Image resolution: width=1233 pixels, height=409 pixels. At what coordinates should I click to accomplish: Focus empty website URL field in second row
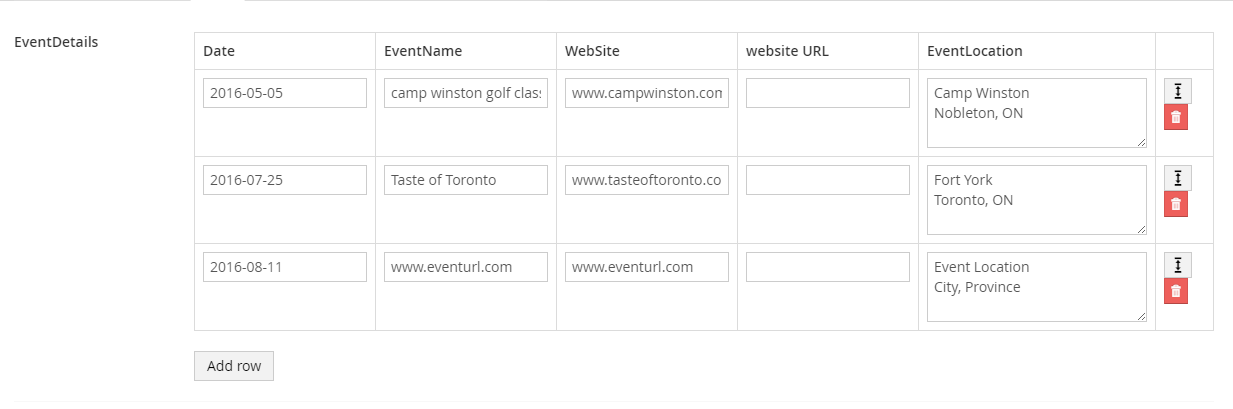click(x=828, y=180)
